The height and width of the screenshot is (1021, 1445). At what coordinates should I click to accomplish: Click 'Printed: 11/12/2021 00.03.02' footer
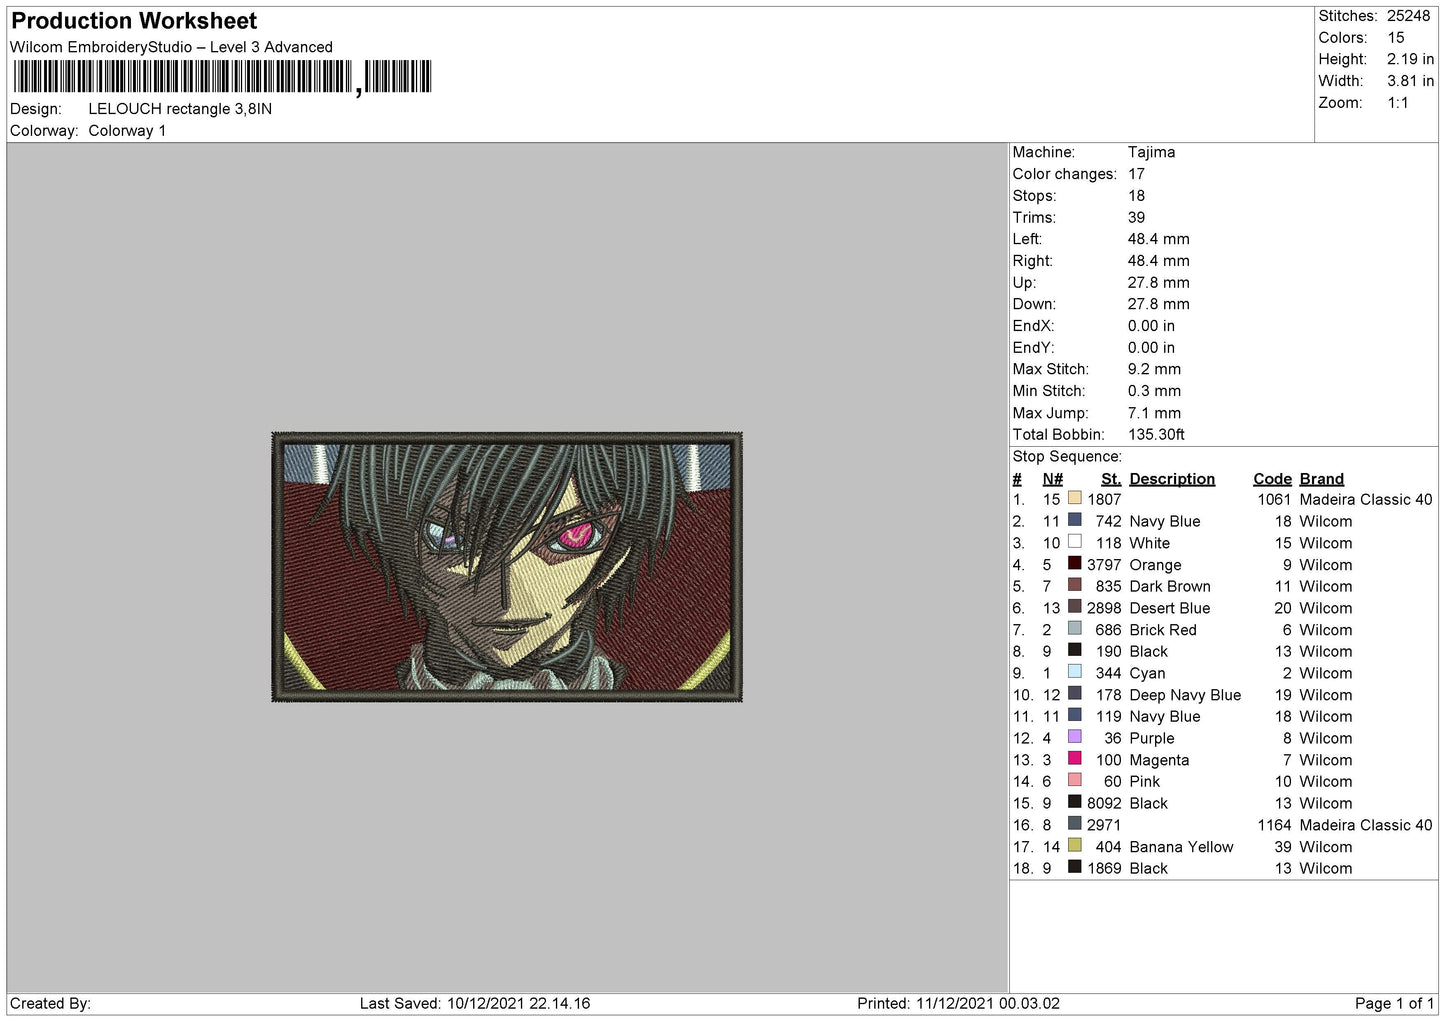click(x=958, y=1003)
